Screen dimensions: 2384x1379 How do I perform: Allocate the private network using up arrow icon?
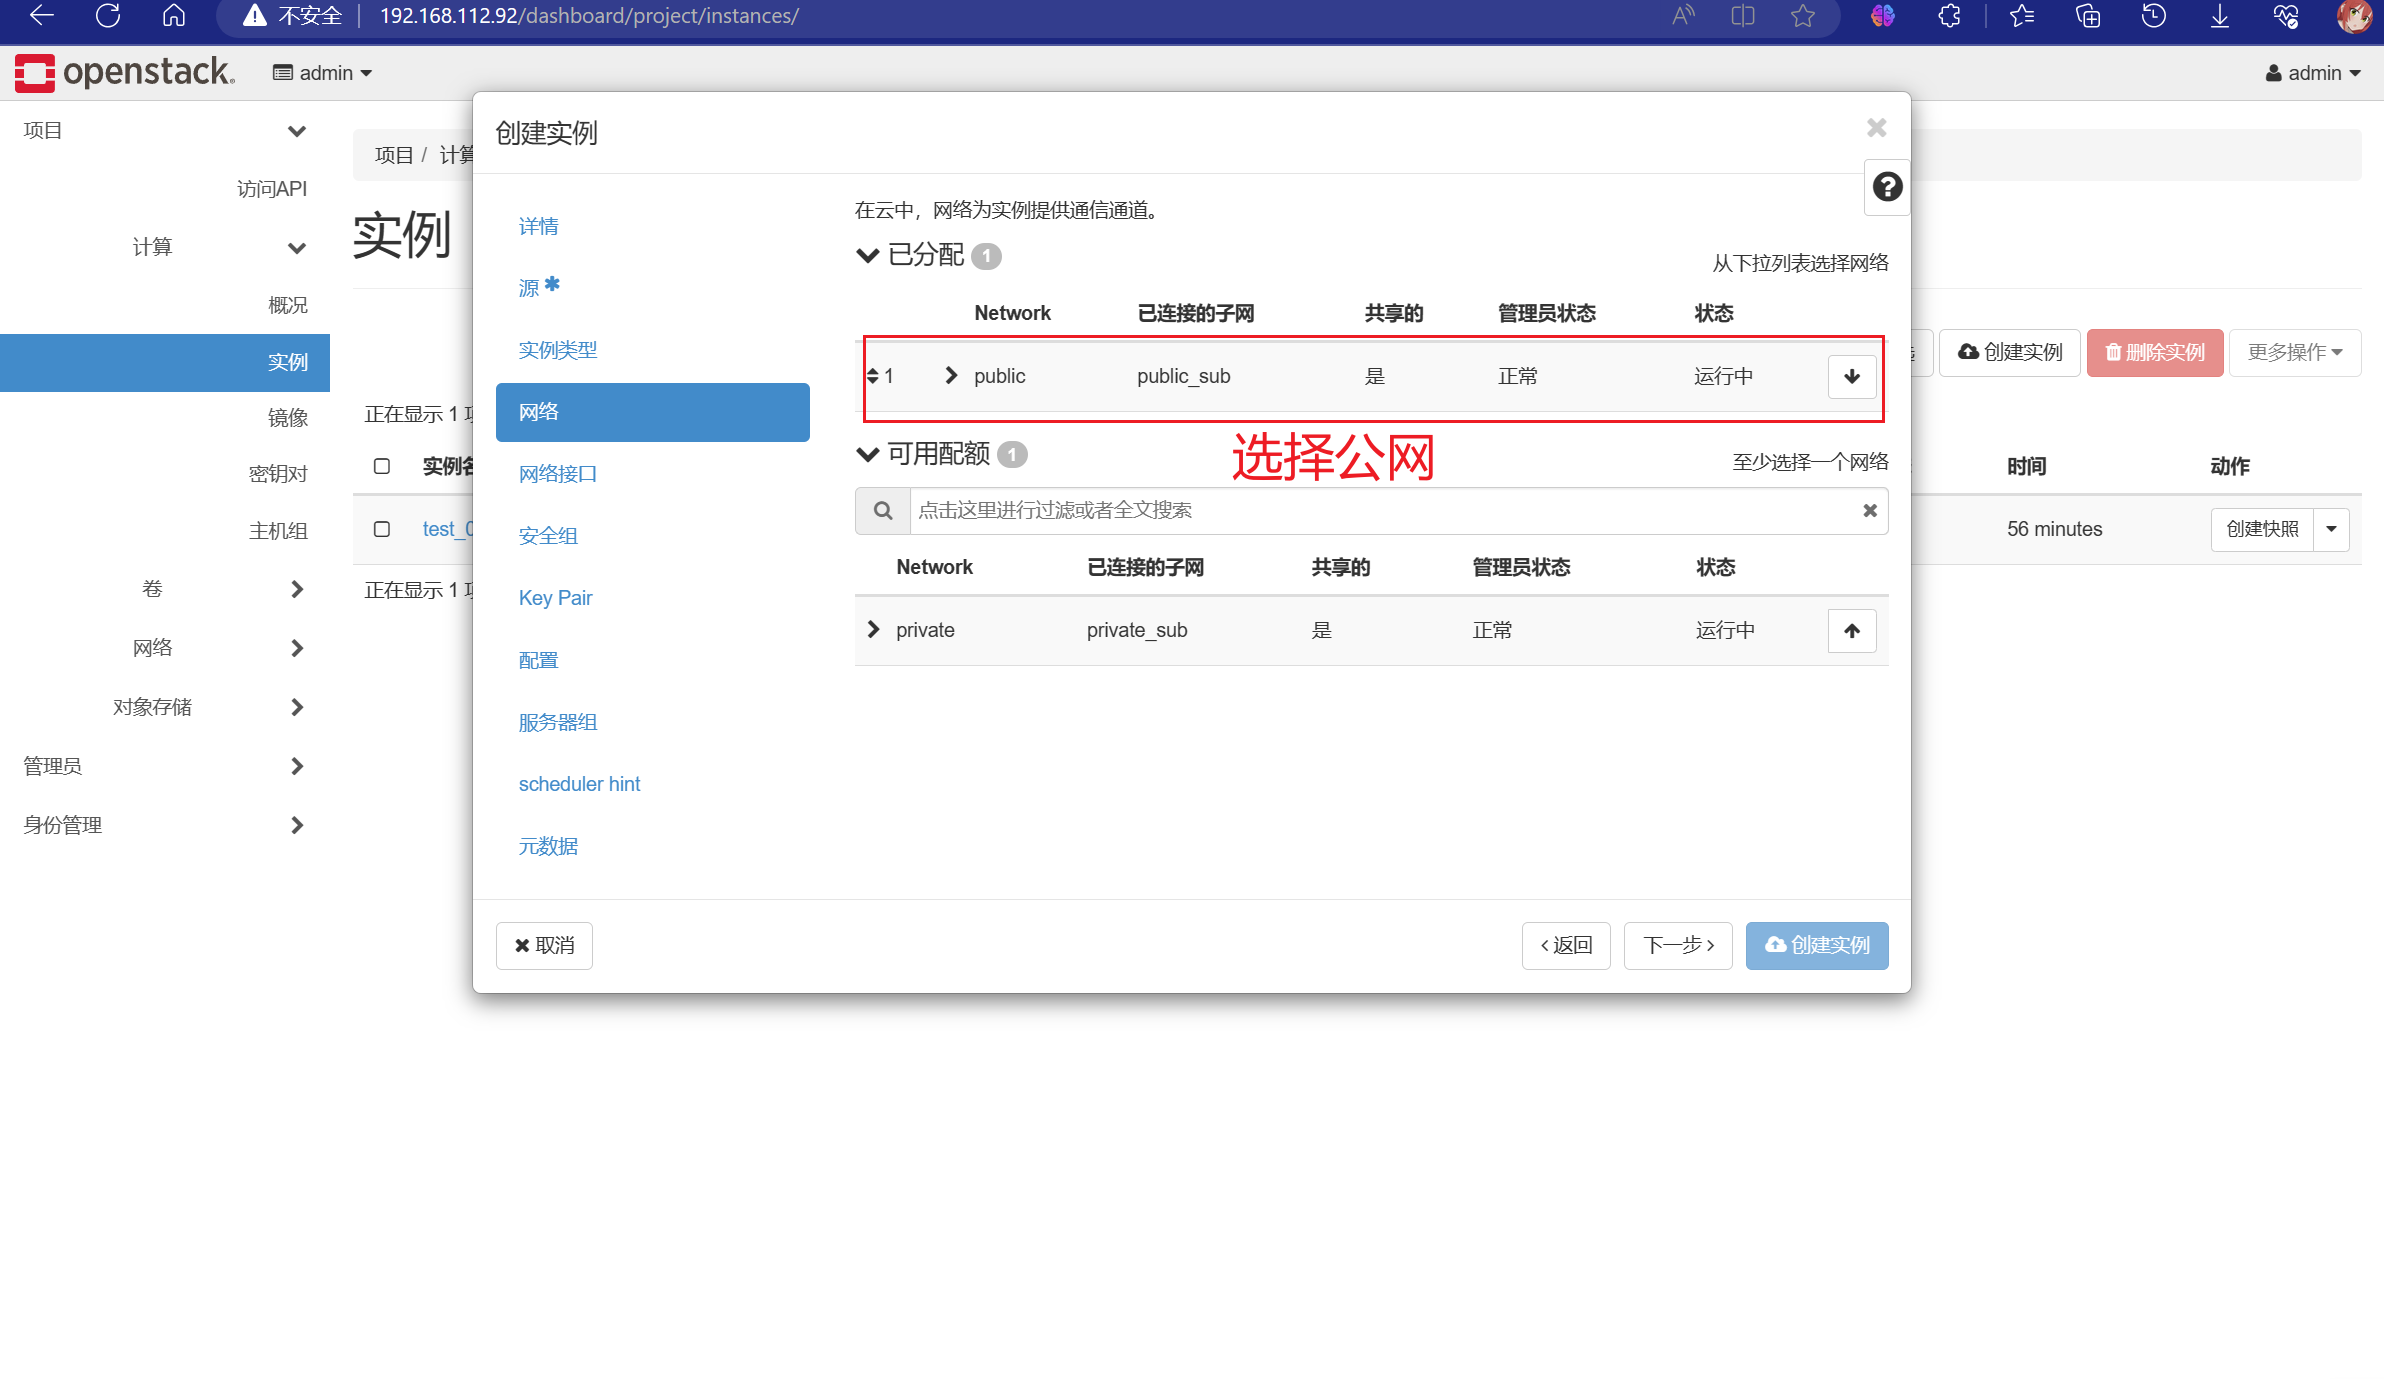[1851, 630]
